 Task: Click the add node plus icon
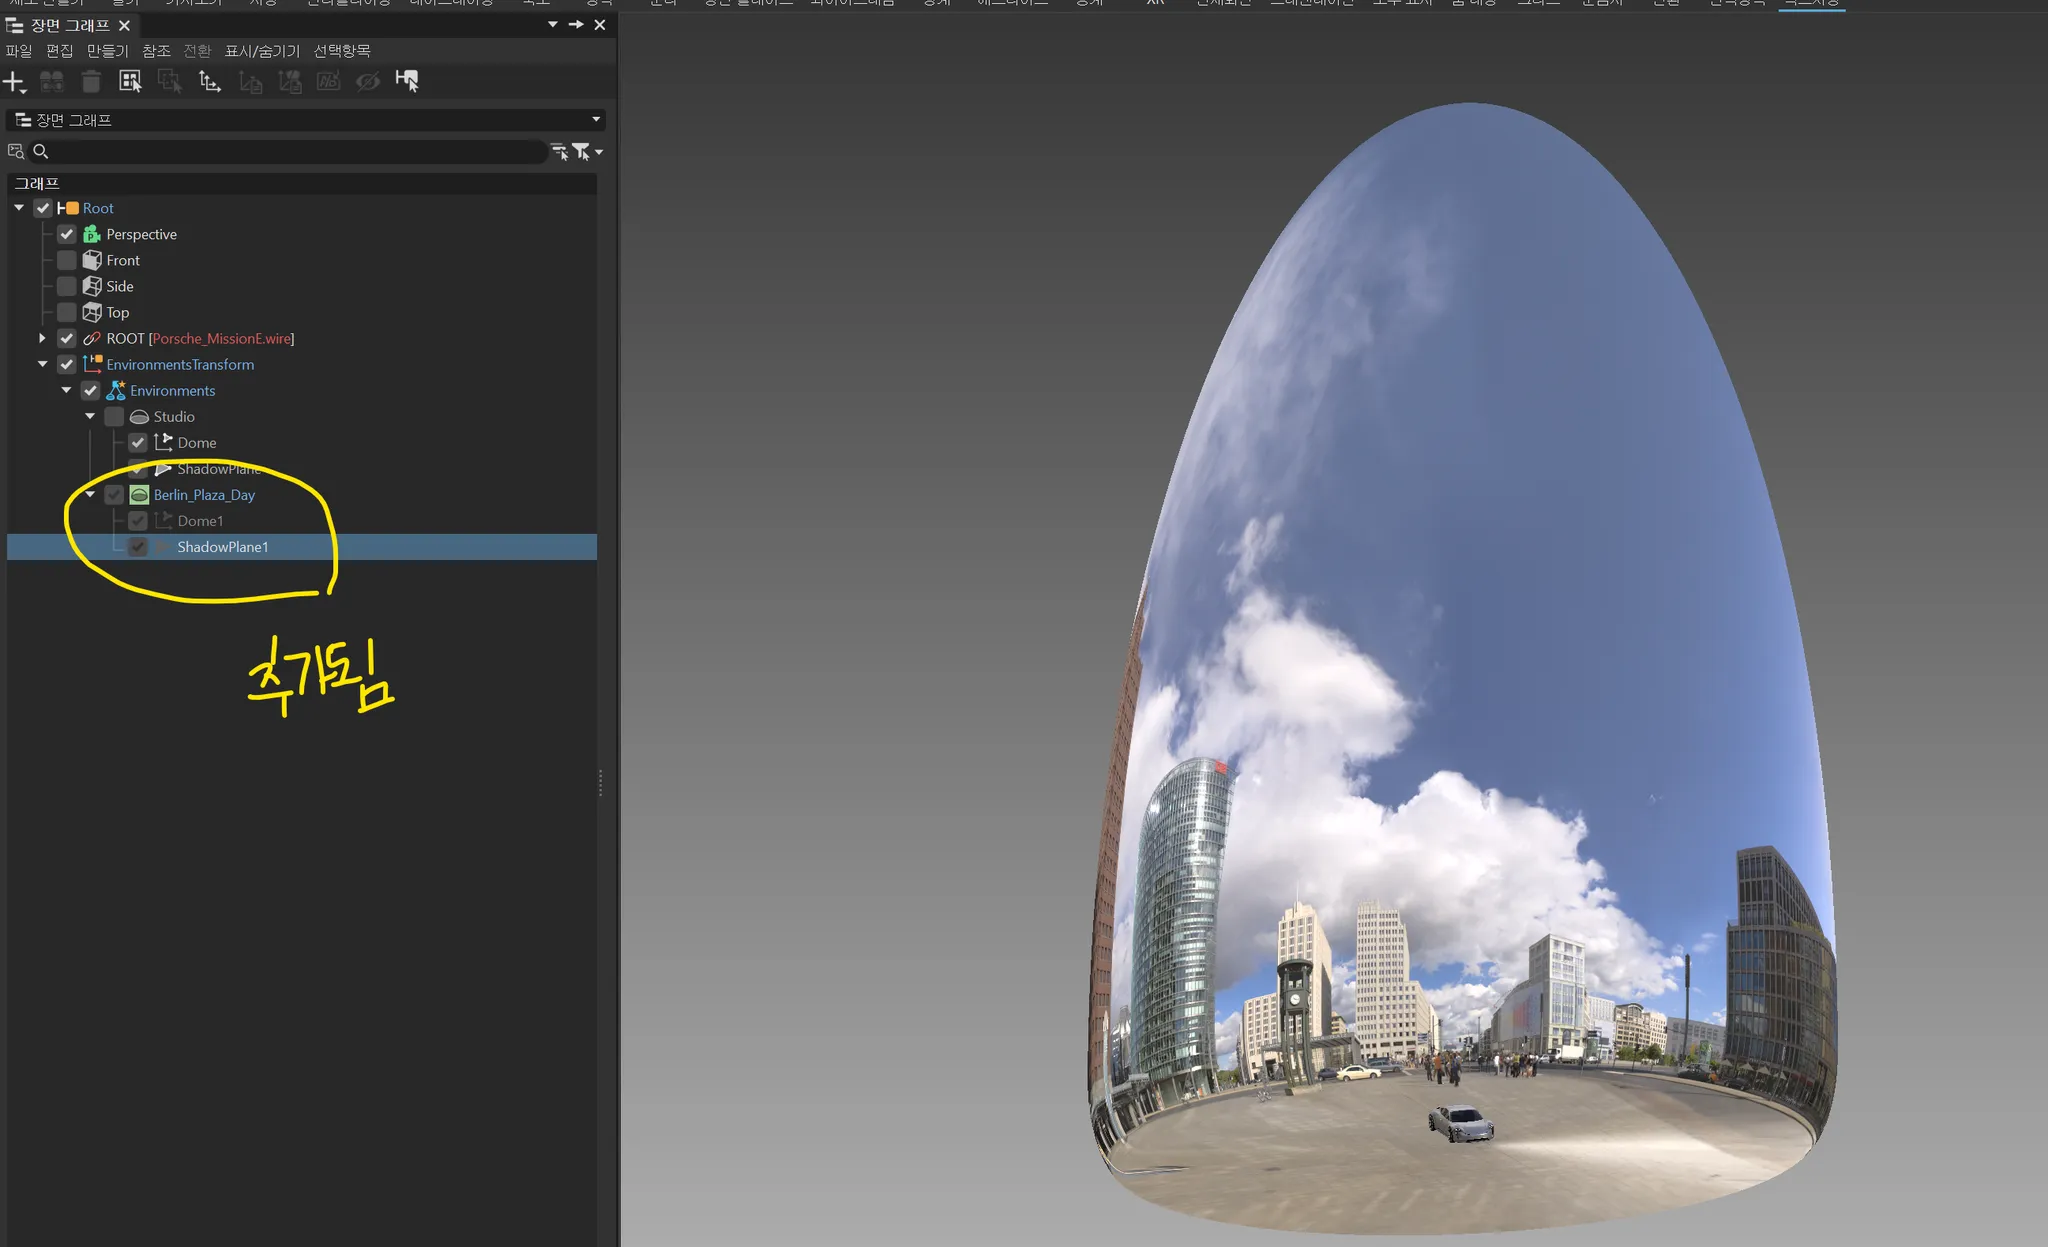13,82
